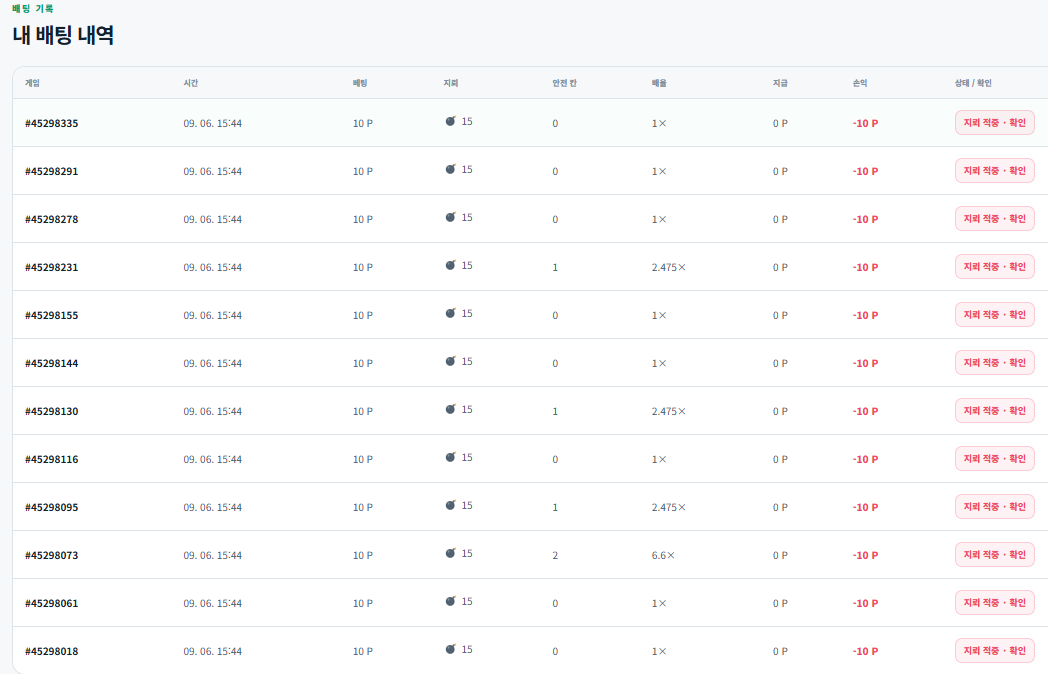
Task: Select game ID #45298335
Action: [51, 124]
